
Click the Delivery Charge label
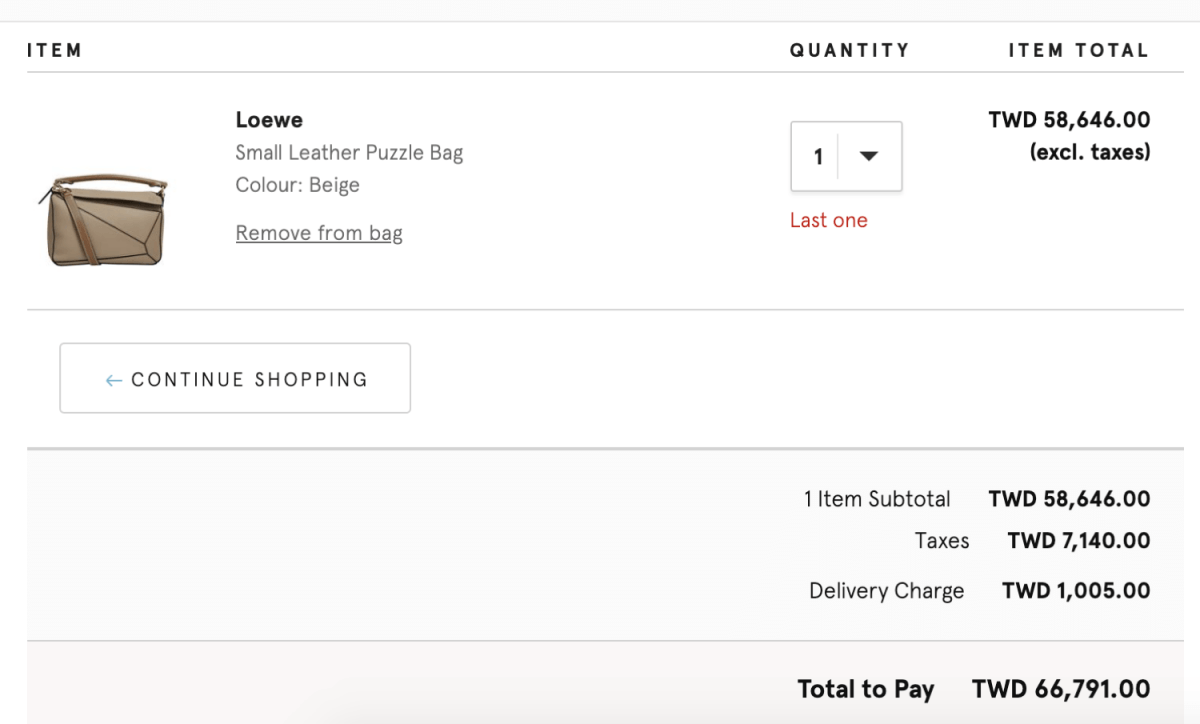[x=886, y=591]
